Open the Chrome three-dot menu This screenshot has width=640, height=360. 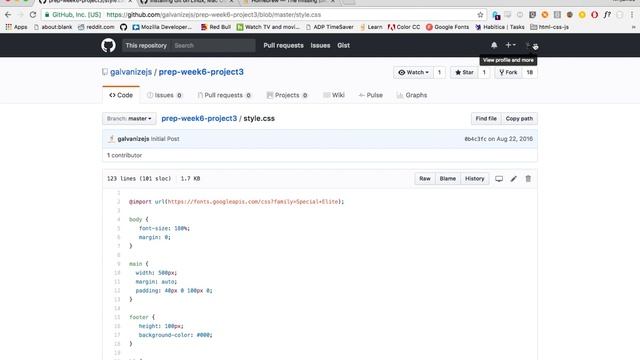click(x=632, y=15)
